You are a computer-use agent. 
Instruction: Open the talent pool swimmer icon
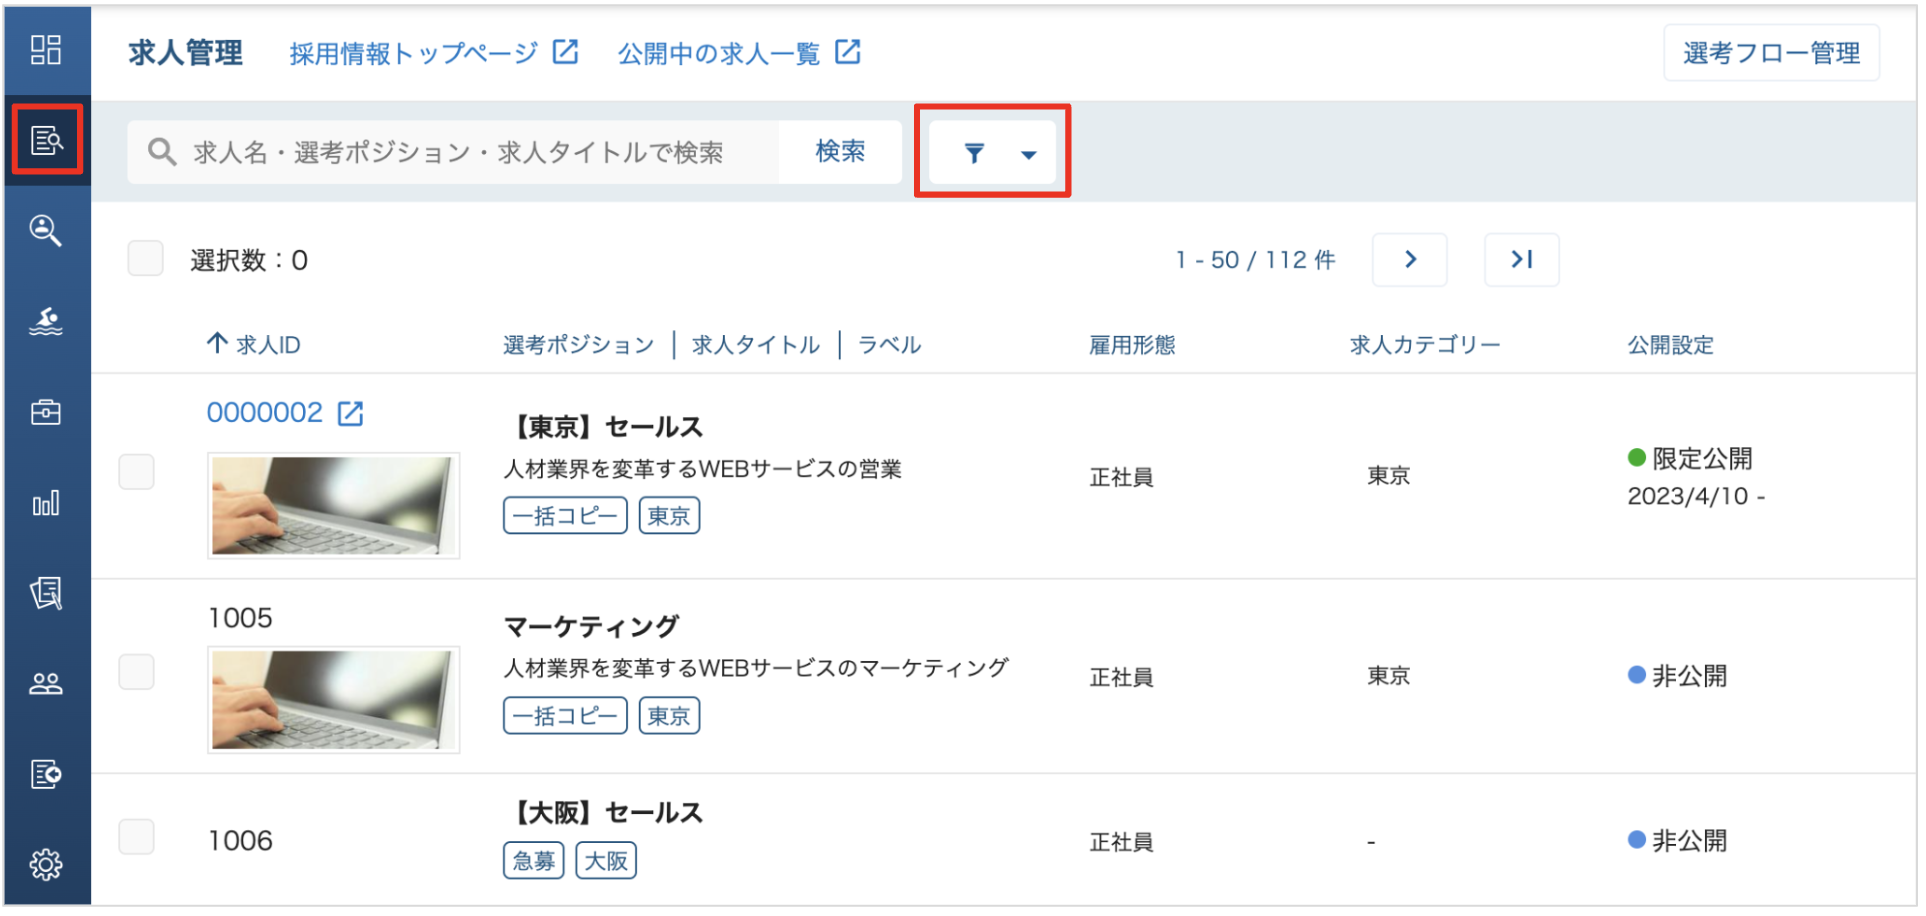click(46, 321)
